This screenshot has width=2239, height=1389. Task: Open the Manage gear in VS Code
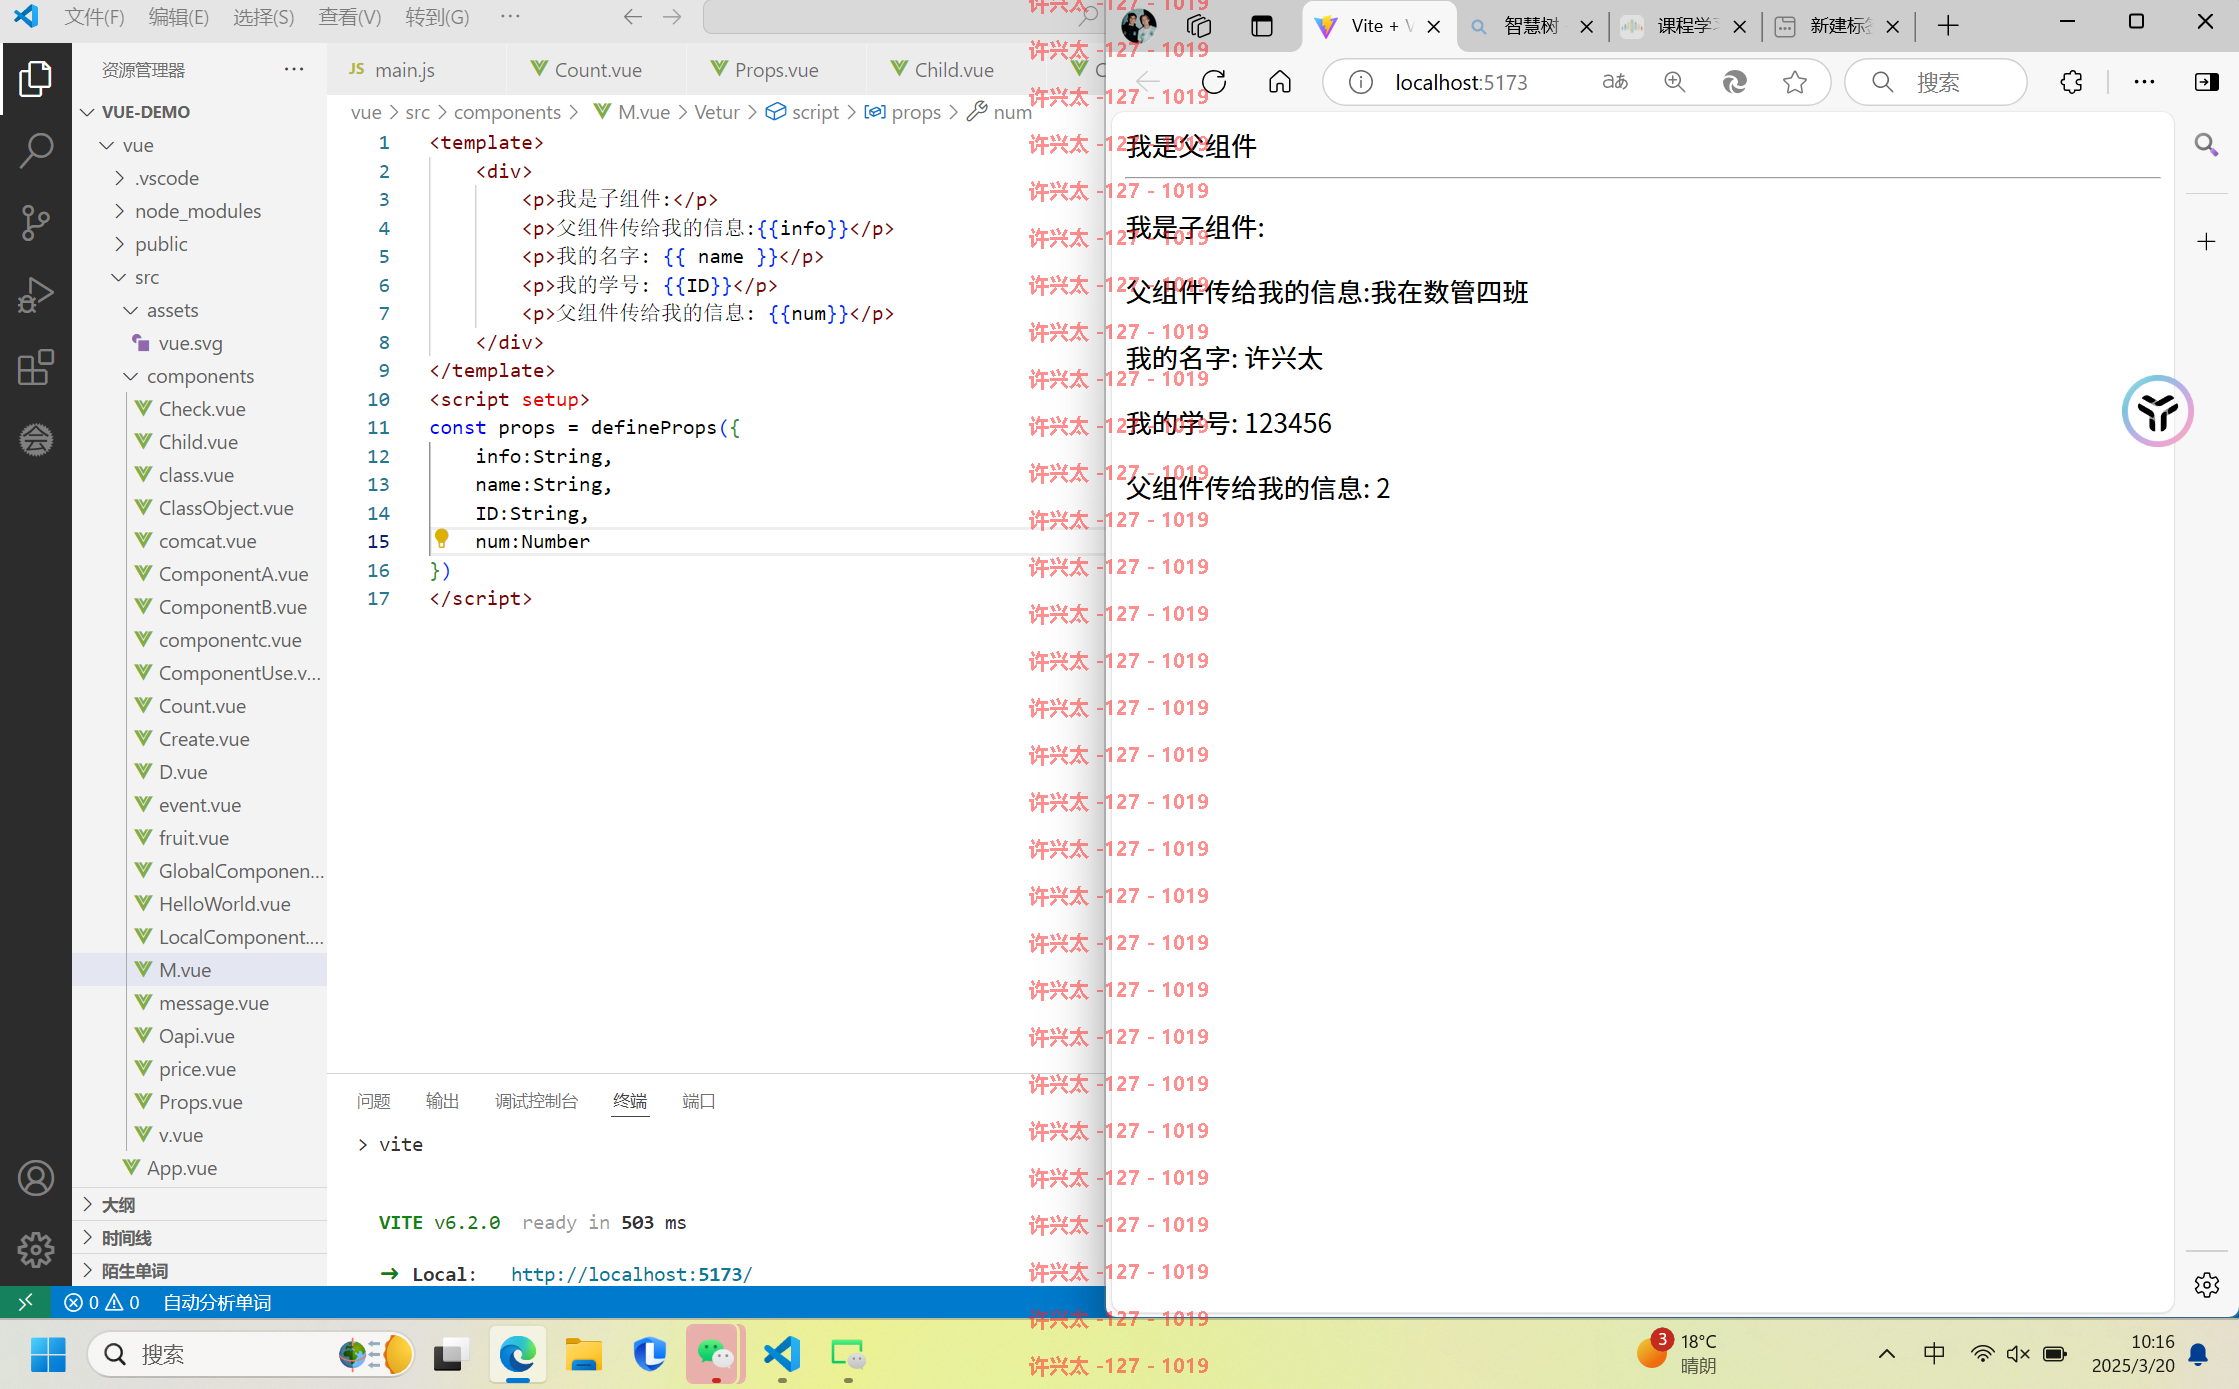[x=35, y=1249]
